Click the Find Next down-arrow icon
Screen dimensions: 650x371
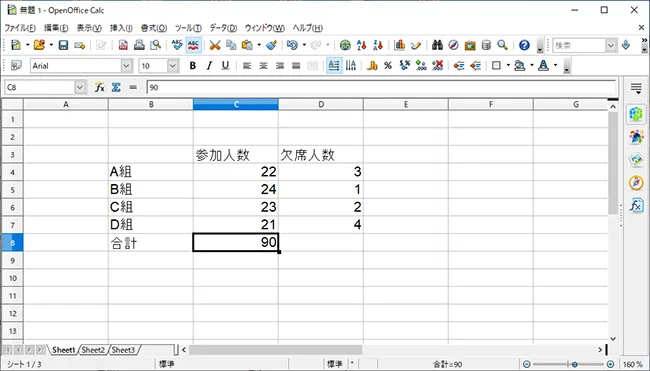point(626,45)
